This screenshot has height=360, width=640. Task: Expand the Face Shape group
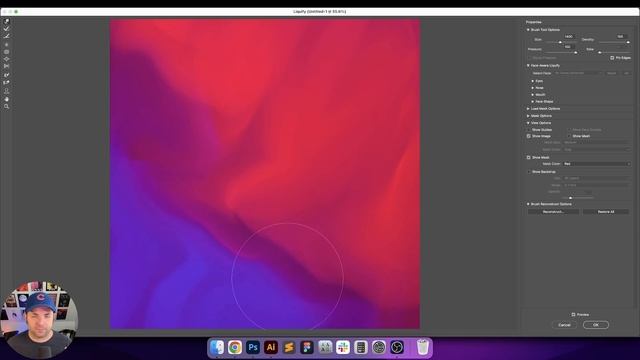pos(533,101)
